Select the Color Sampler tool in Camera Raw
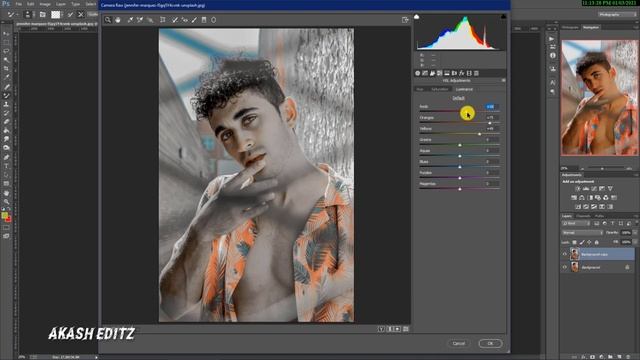 coord(140,20)
